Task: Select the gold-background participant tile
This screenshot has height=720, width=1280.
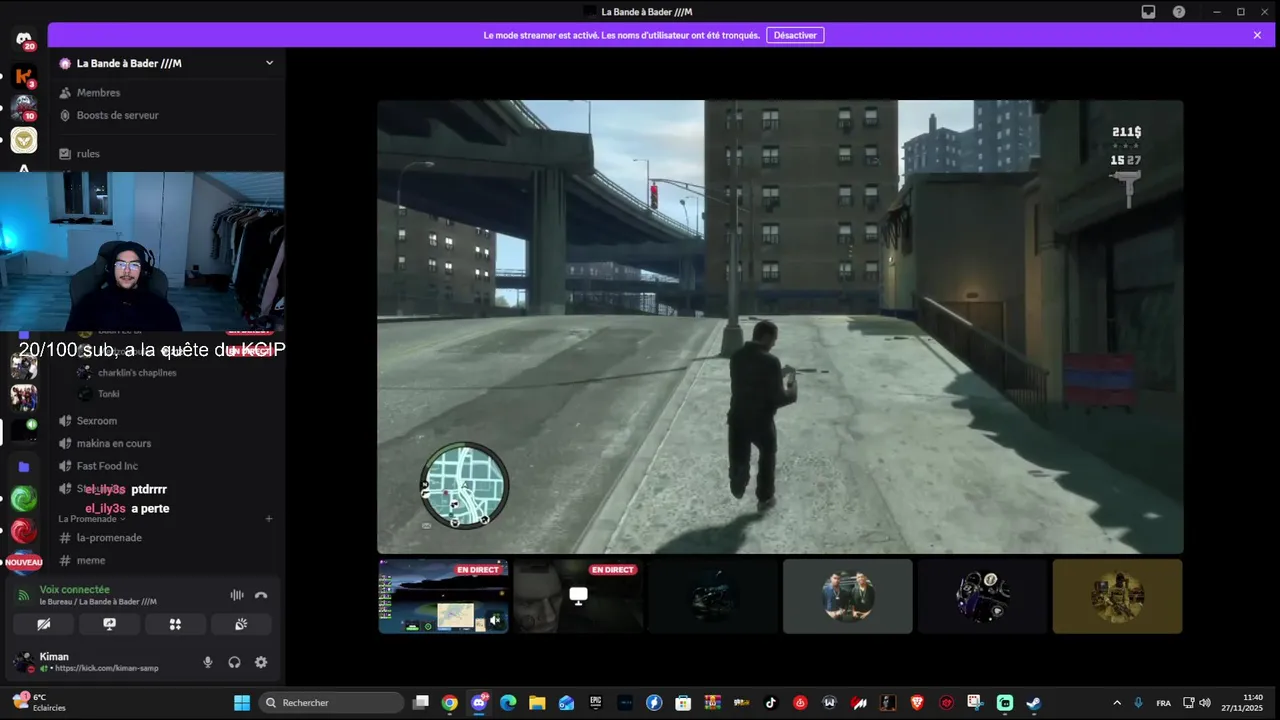Action: [x=1118, y=596]
